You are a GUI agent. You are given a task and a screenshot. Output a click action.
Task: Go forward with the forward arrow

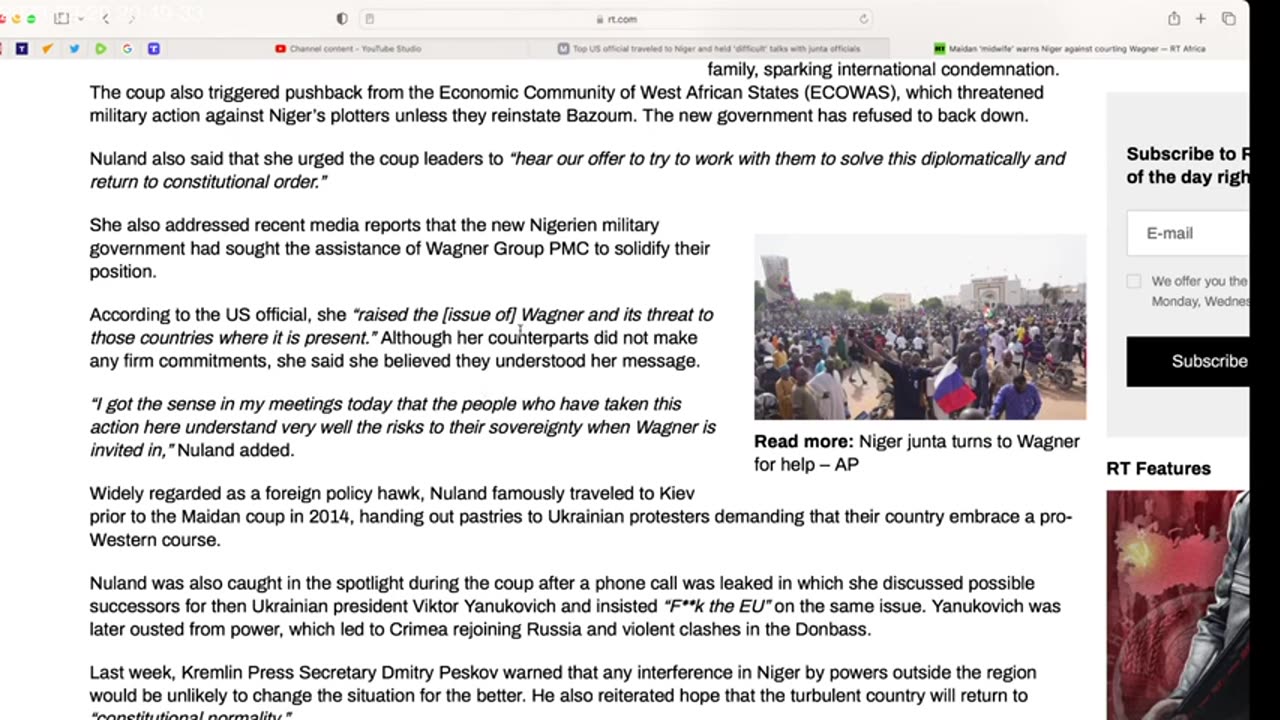132,19
